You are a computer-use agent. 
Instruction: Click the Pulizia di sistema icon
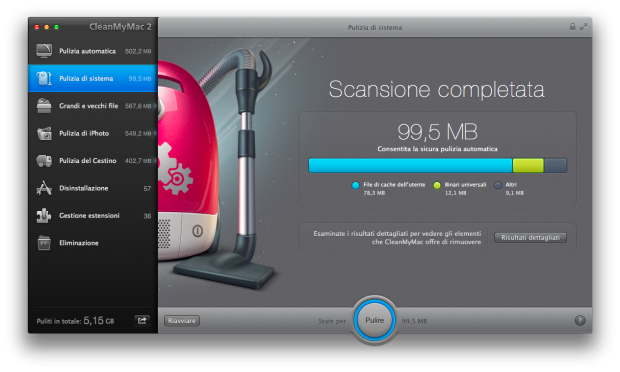[44, 78]
